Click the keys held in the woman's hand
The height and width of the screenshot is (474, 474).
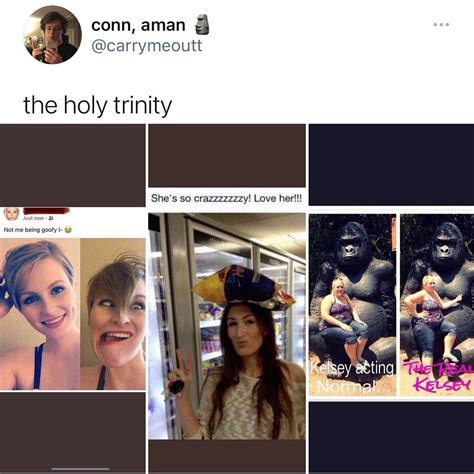[x=175, y=387]
